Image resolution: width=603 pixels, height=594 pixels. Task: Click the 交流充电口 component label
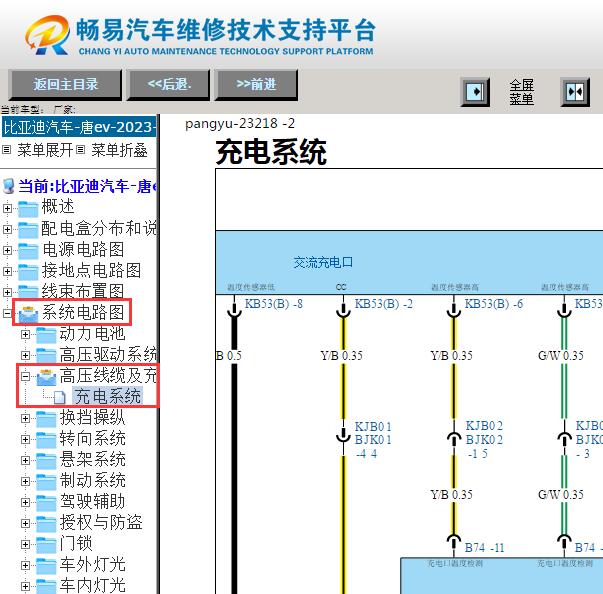pos(323,263)
